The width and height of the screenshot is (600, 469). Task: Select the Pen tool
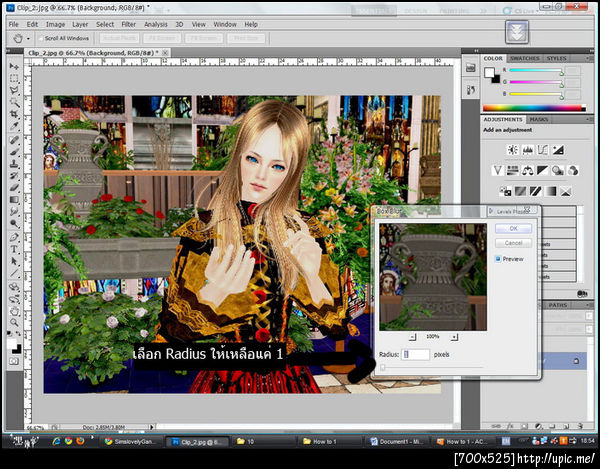(x=14, y=237)
